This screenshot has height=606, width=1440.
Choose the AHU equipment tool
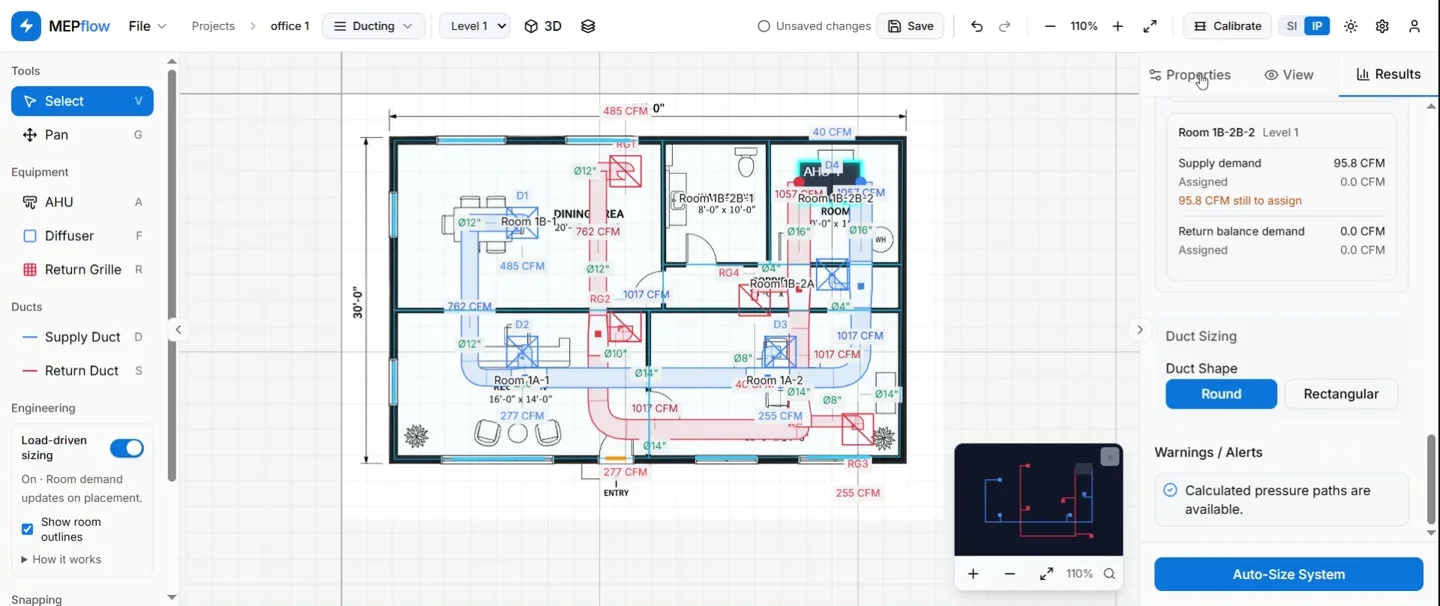tap(82, 202)
